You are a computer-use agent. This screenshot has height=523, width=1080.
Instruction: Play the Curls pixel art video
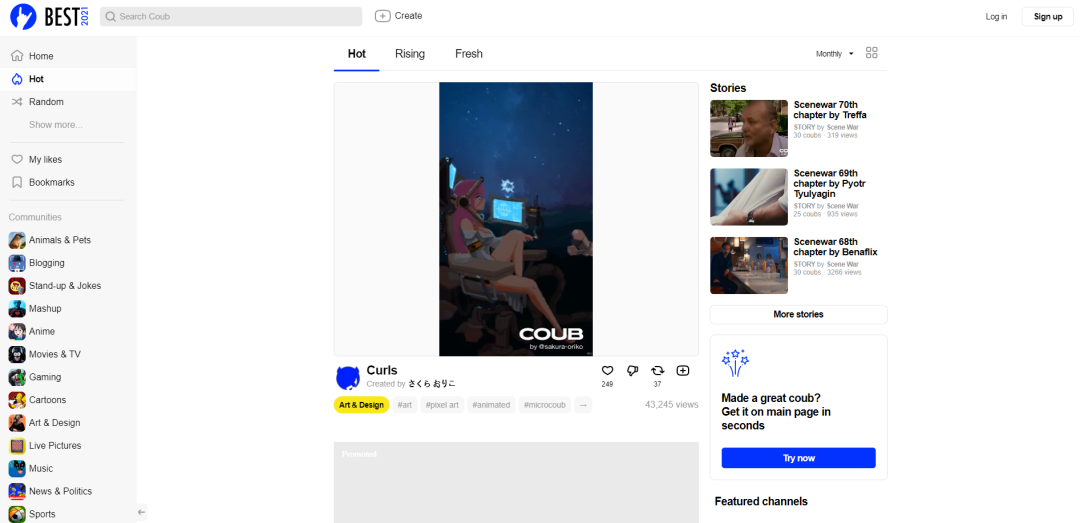516,219
